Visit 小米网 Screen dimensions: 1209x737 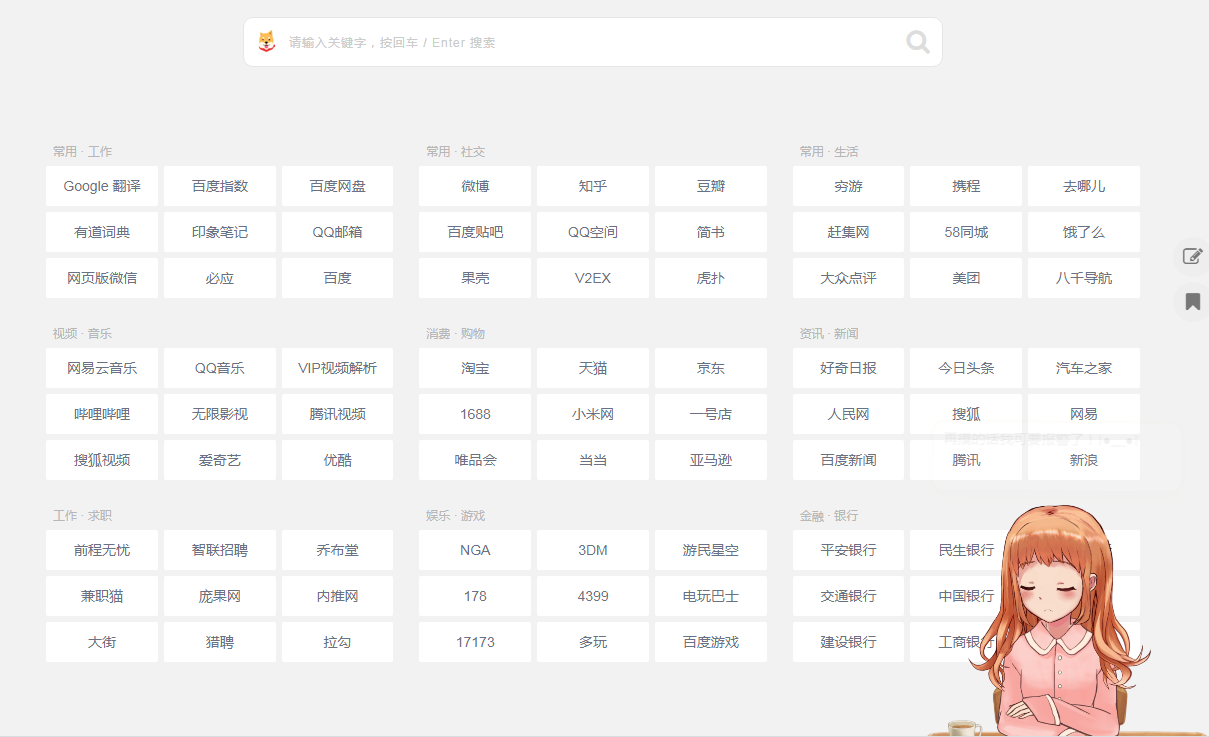(x=593, y=414)
